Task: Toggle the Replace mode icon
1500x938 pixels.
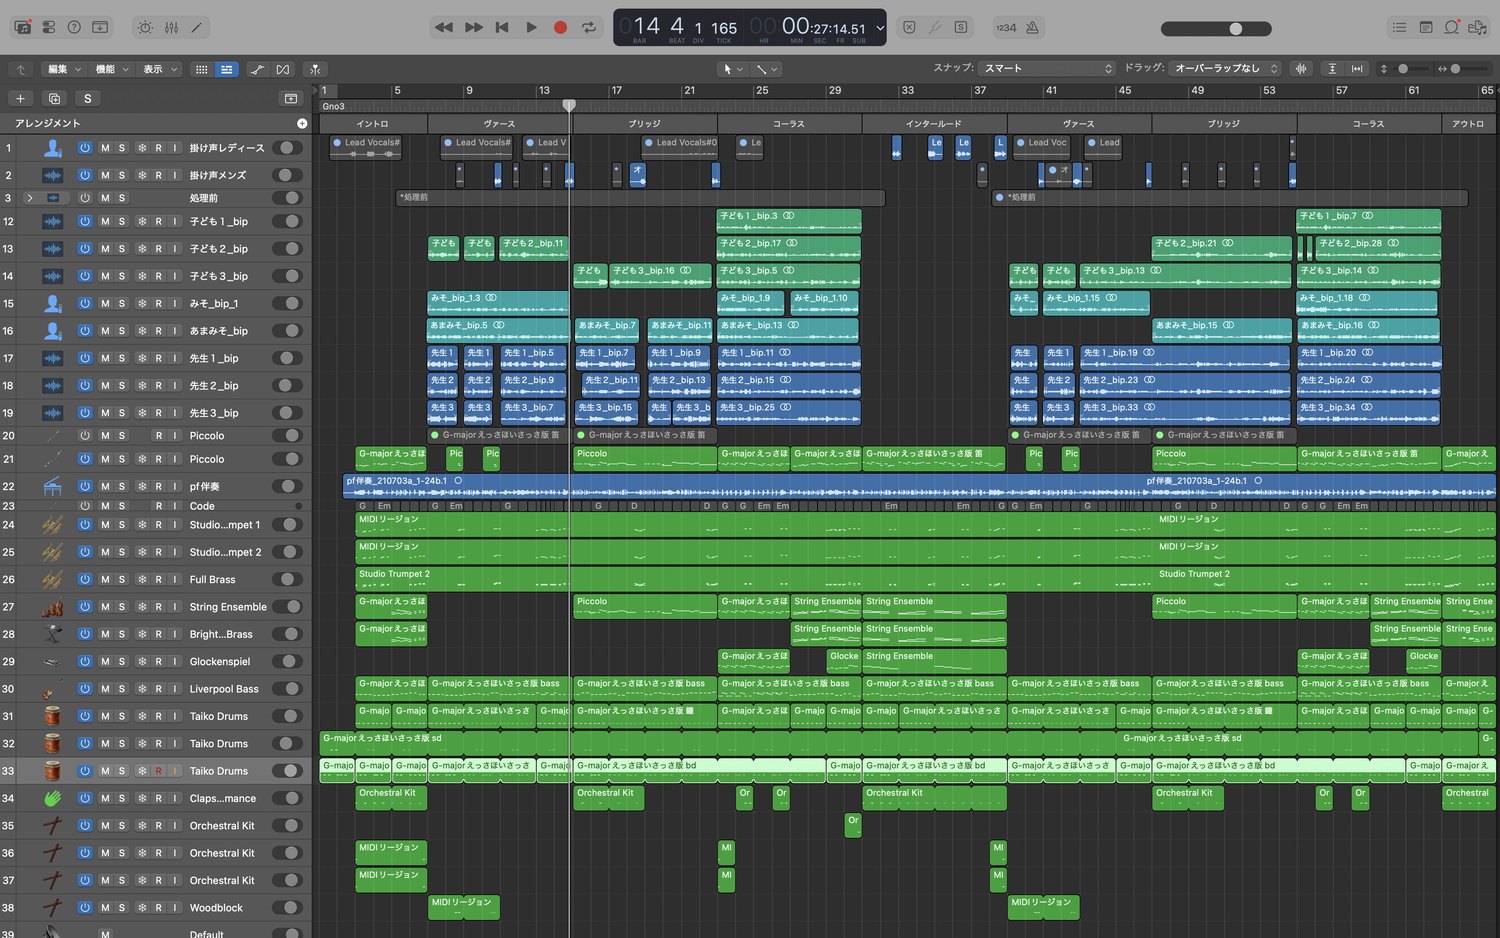Action: click(x=909, y=27)
